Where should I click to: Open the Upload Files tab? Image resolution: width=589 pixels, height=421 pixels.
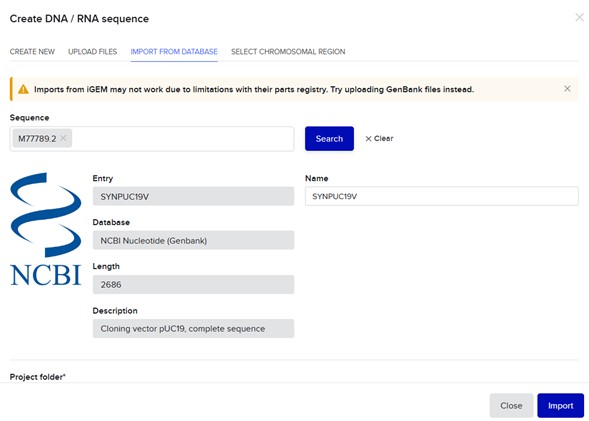click(92, 51)
